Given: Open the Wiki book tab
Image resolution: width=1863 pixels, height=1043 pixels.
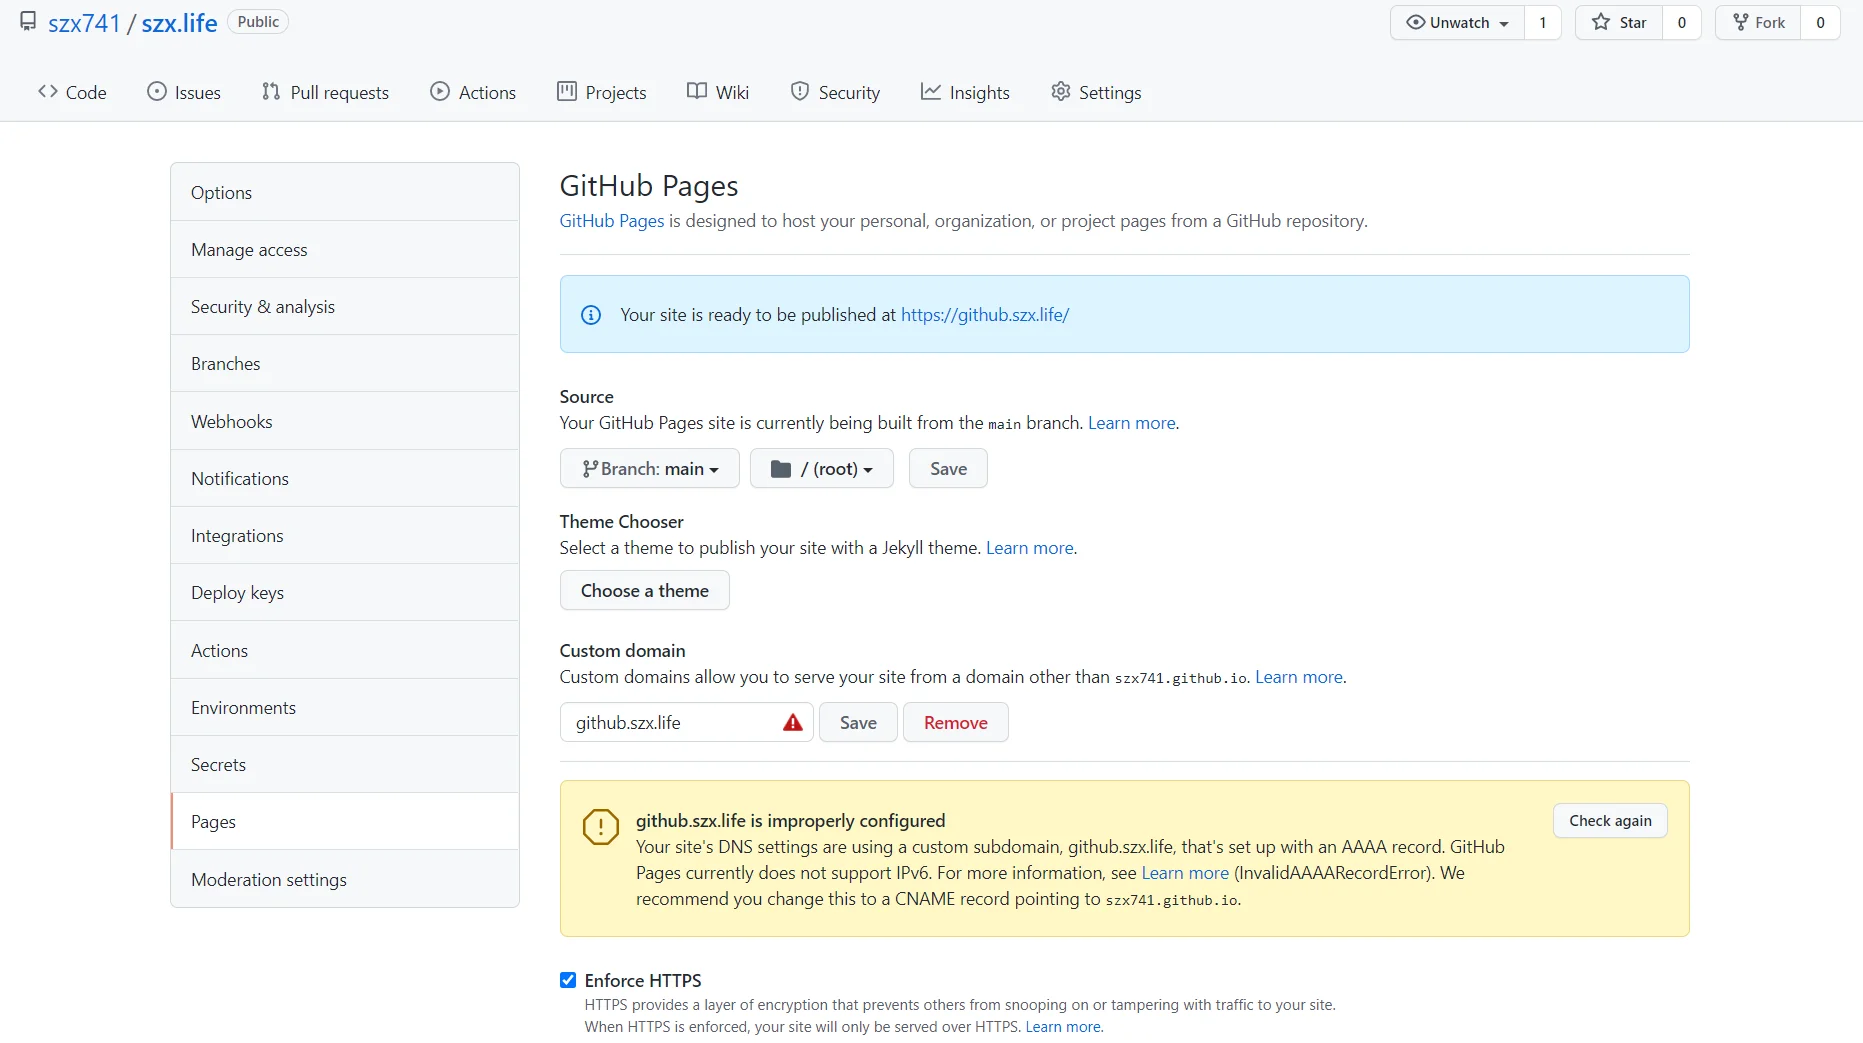Looking at the screenshot, I should click(x=718, y=92).
